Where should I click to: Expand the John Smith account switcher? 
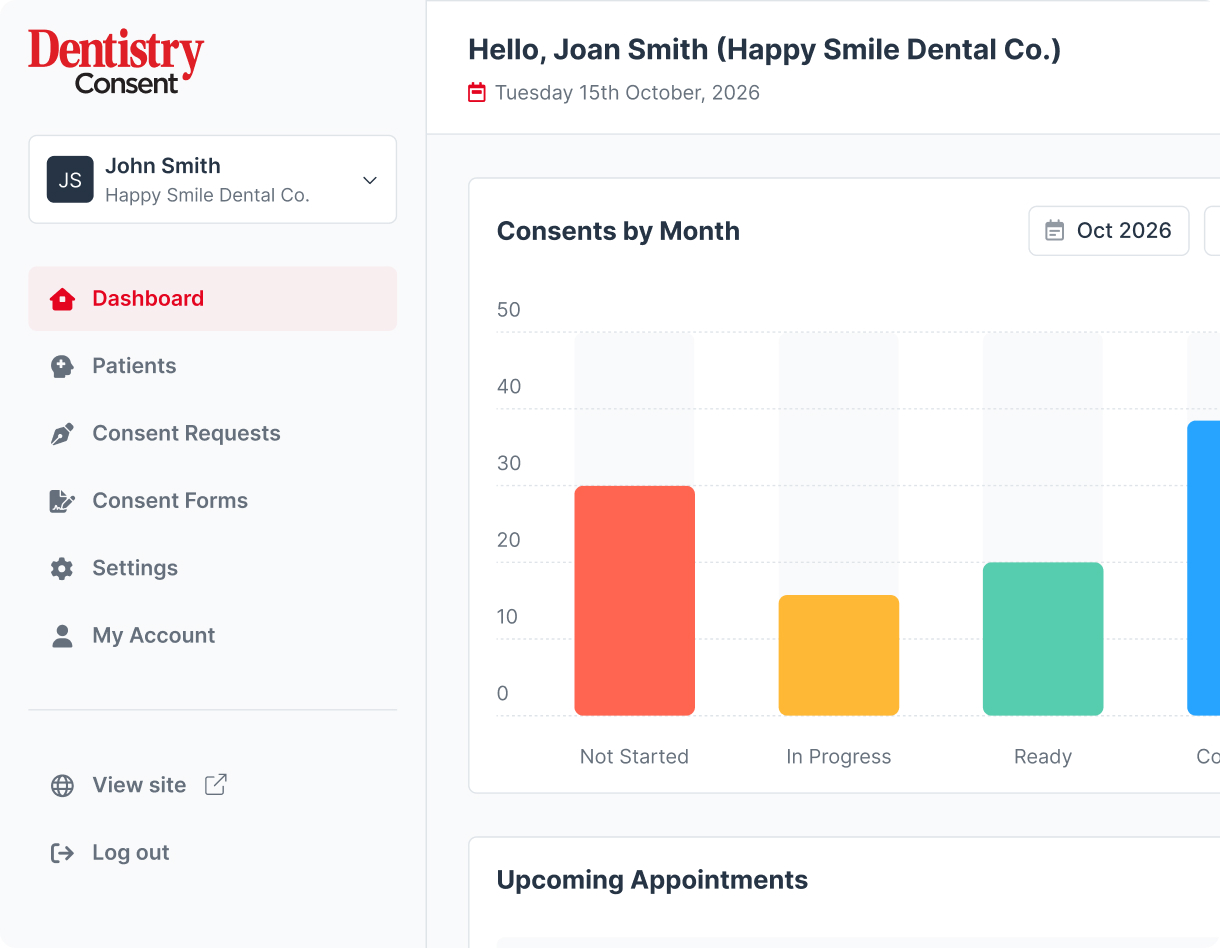click(x=212, y=180)
